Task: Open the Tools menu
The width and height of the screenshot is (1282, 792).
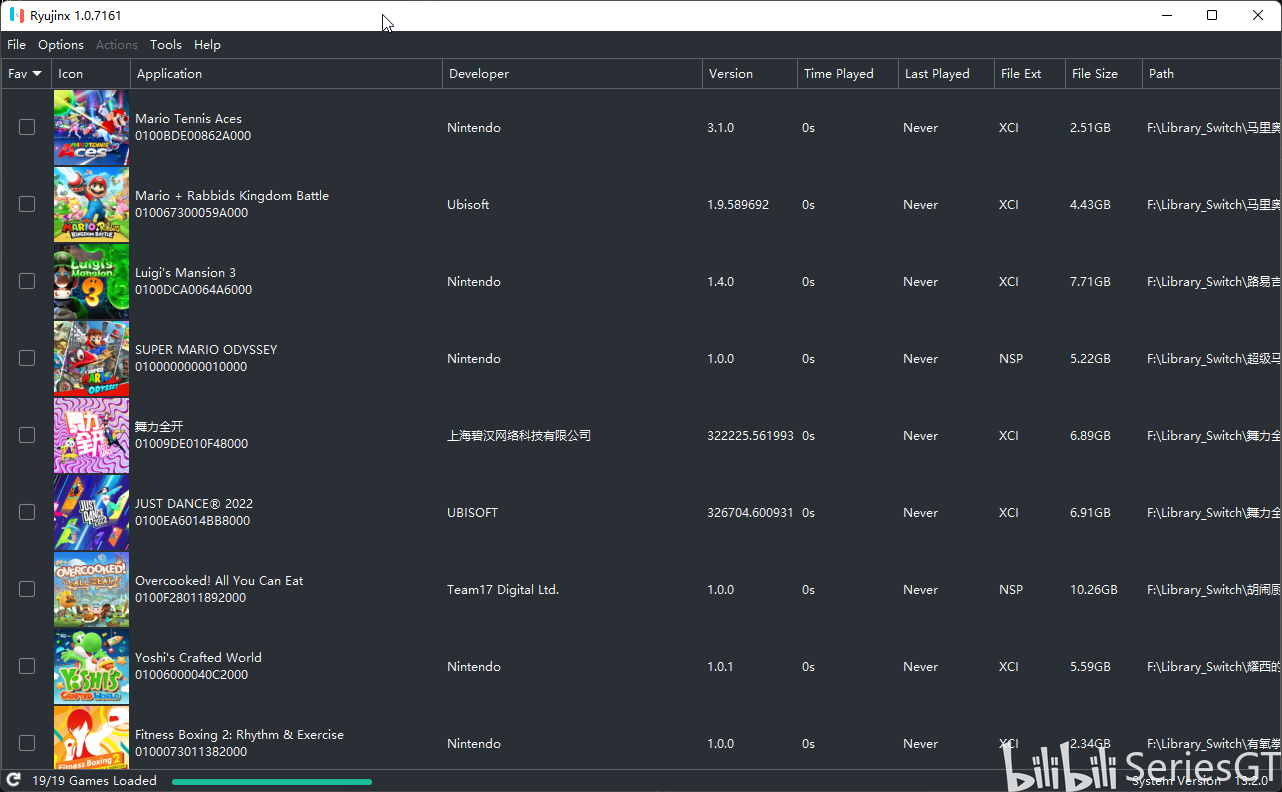Action: coord(166,45)
